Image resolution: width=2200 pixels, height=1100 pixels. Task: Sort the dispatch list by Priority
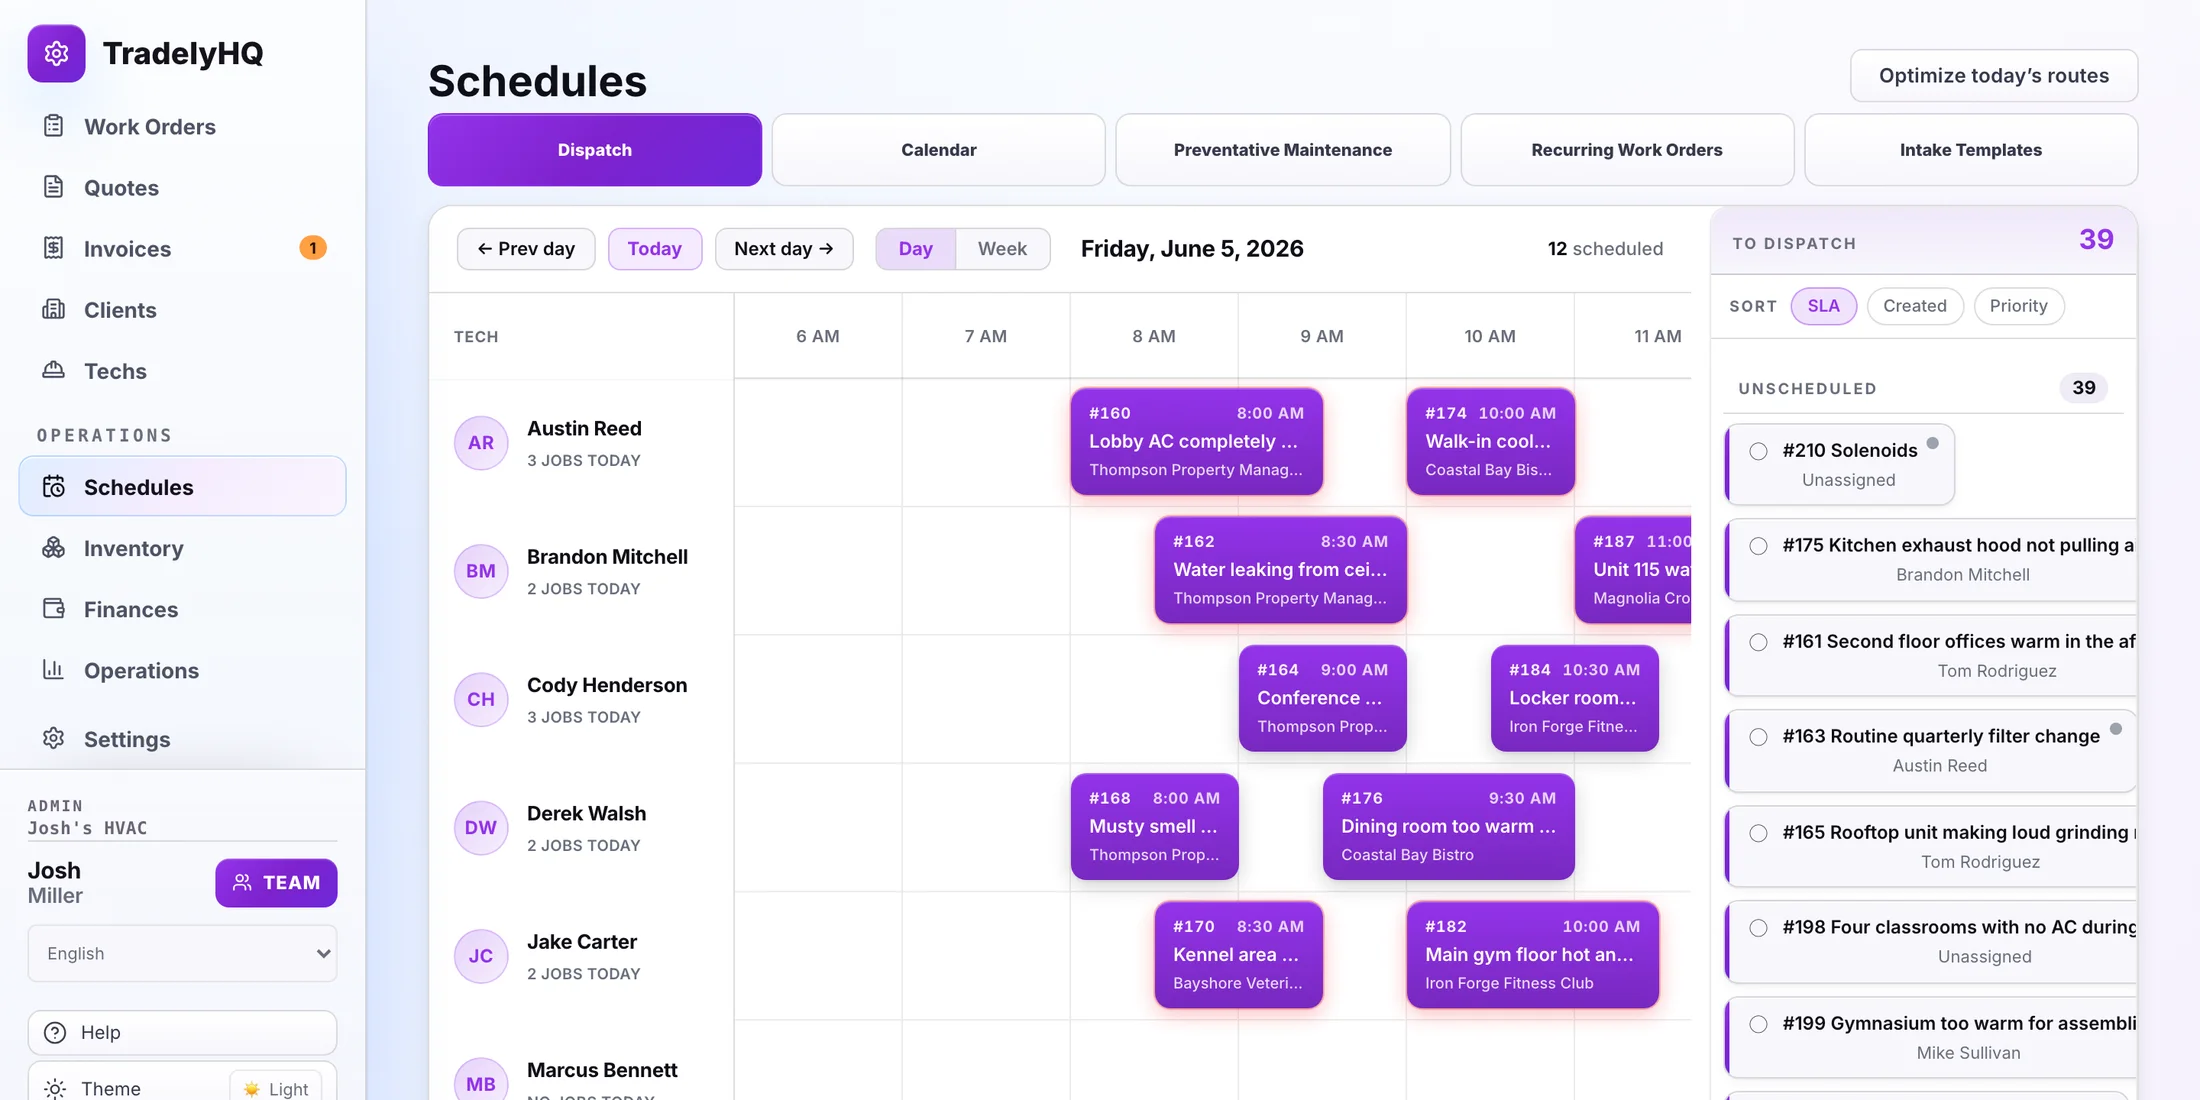(x=2018, y=305)
